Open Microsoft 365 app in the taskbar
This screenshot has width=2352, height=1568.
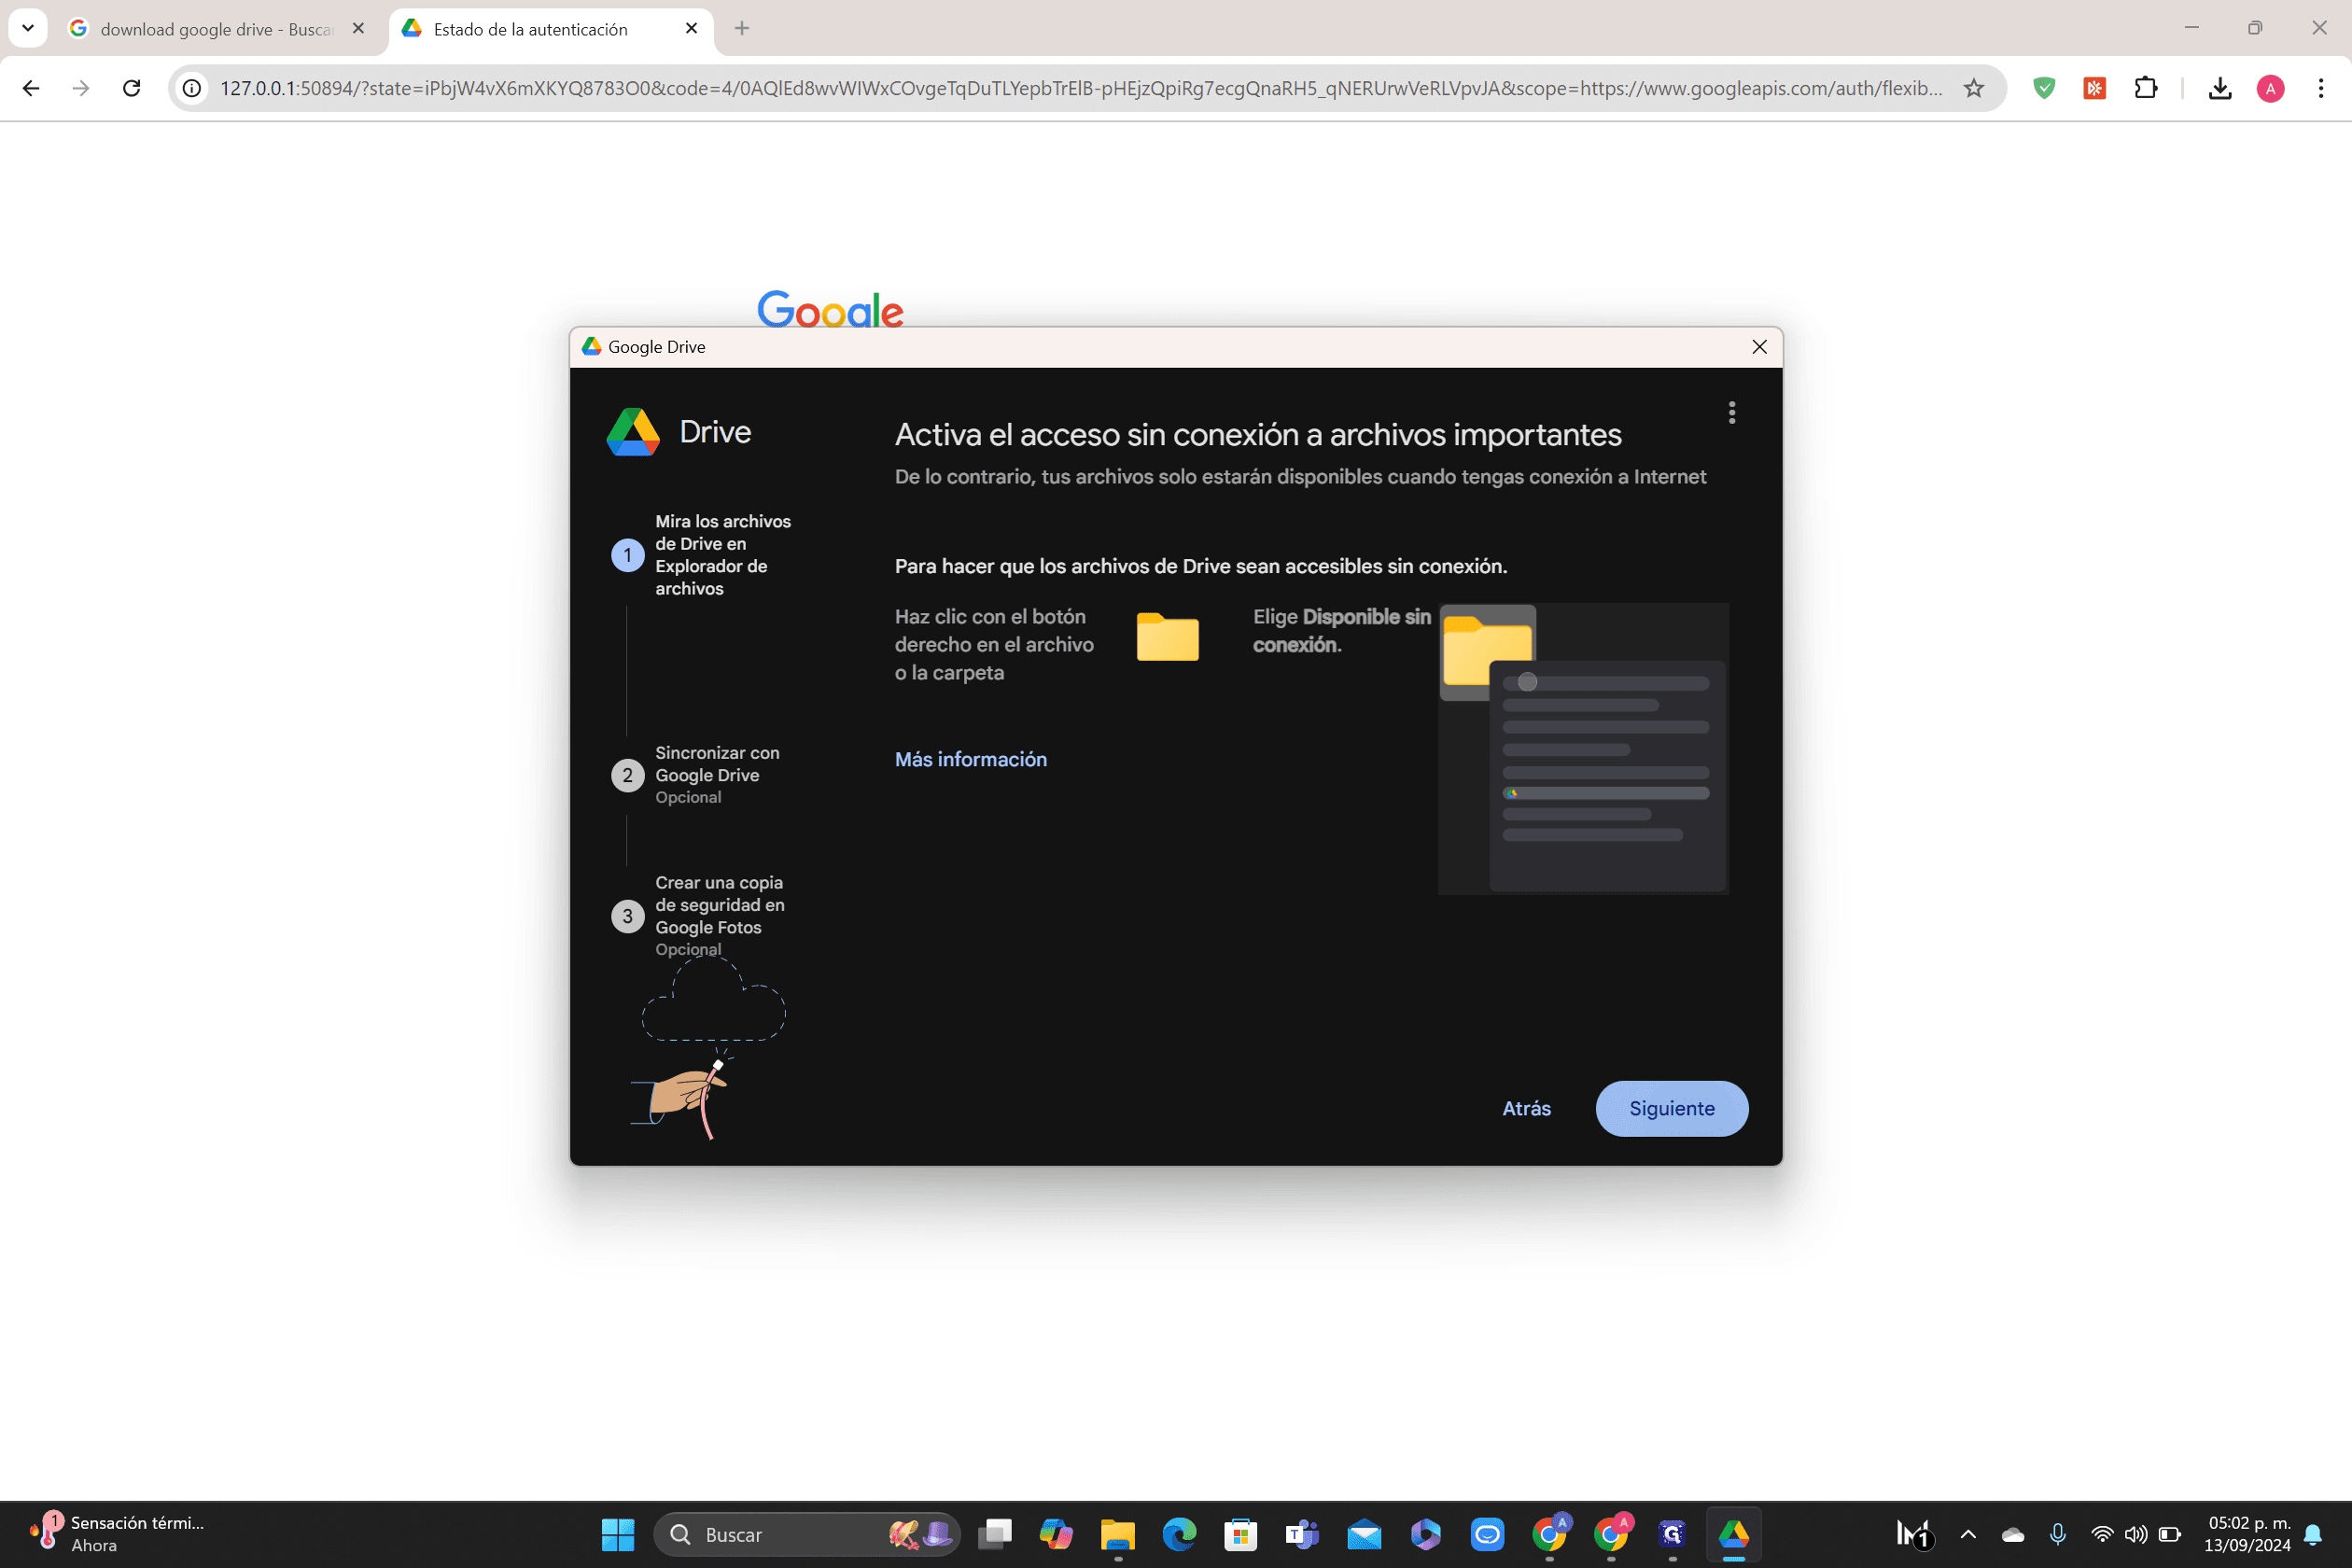point(1425,1534)
